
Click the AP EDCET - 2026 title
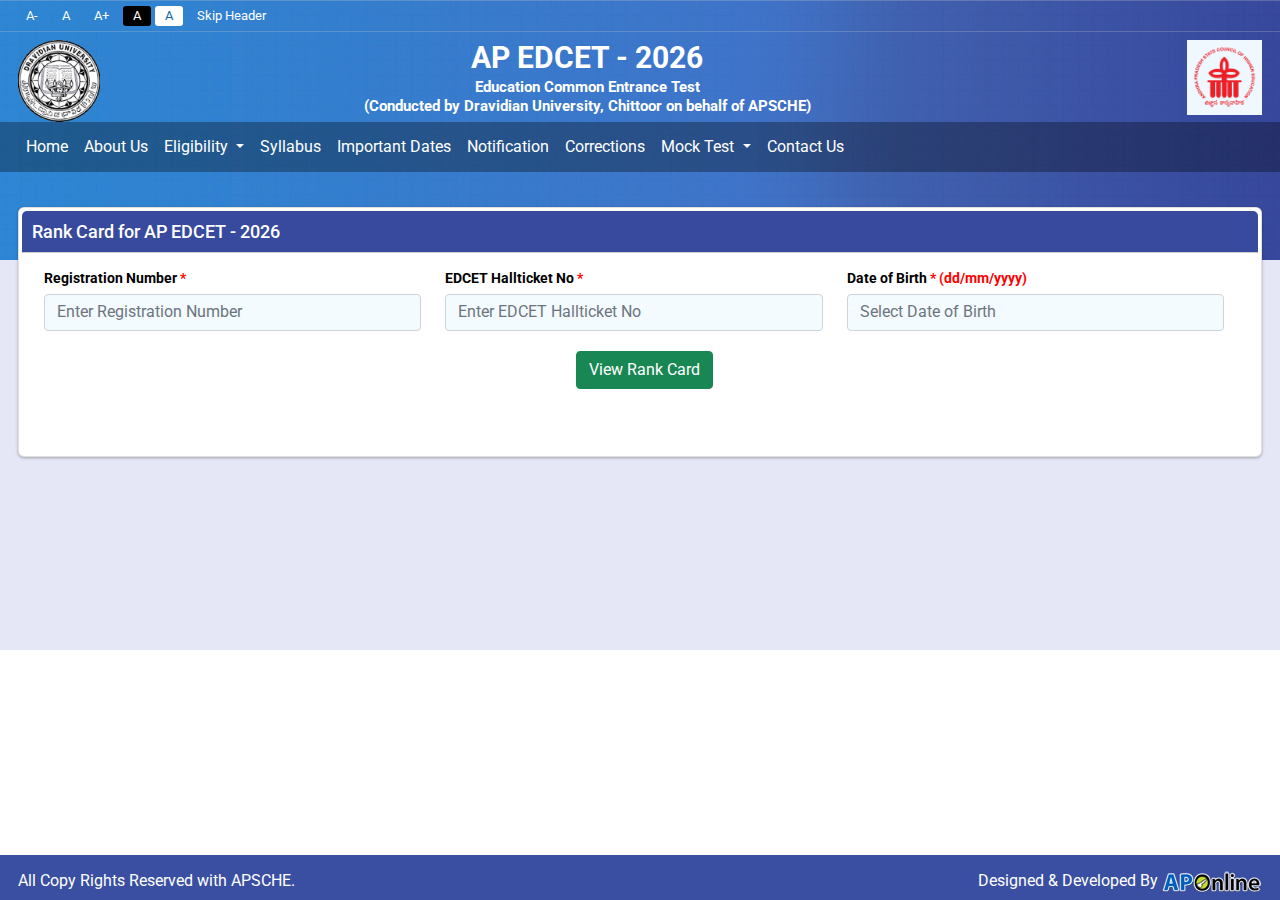587,58
